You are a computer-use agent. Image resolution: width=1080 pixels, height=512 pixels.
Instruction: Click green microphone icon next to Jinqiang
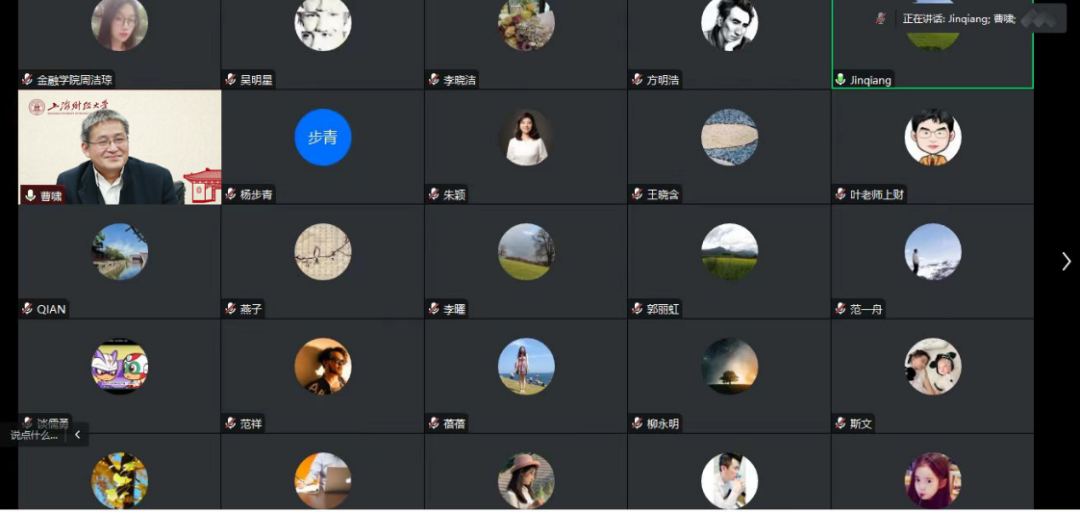pos(840,80)
